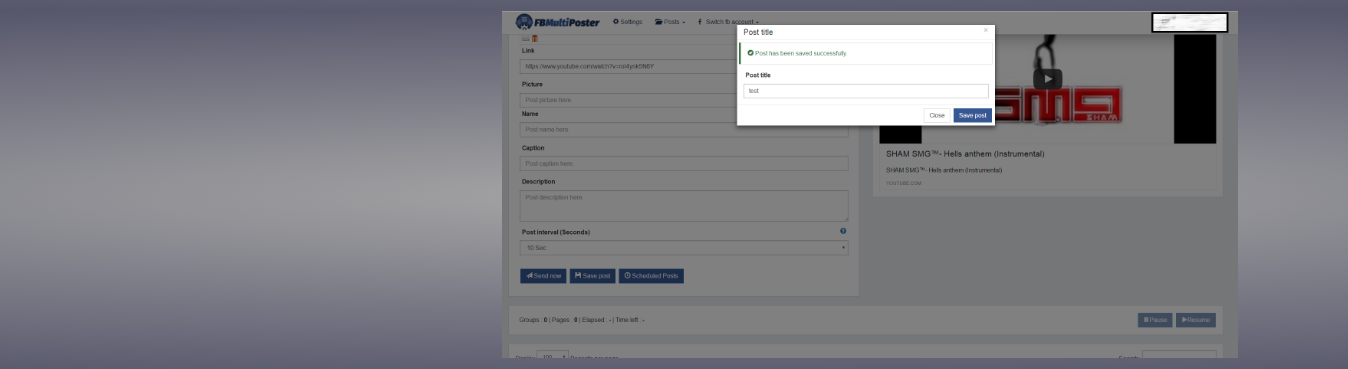Click the Close button in the dialog
This screenshot has width=1348, height=369.
click(x=937, y=116)
